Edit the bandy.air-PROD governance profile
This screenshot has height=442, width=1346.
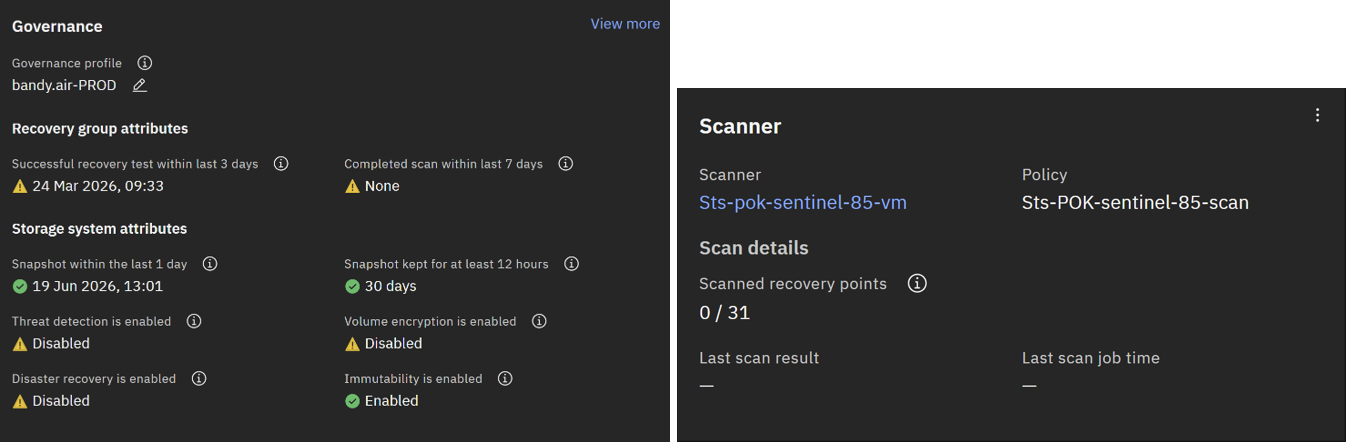click(140, 85)
